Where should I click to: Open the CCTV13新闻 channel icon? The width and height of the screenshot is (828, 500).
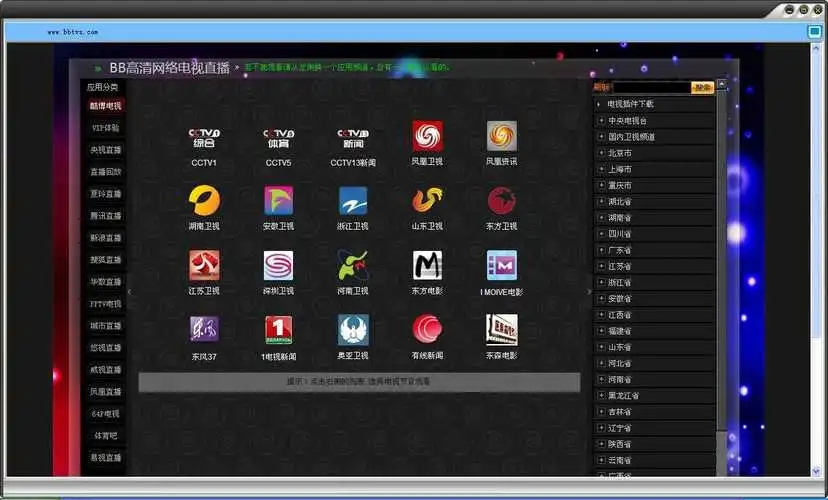[353, 138]
